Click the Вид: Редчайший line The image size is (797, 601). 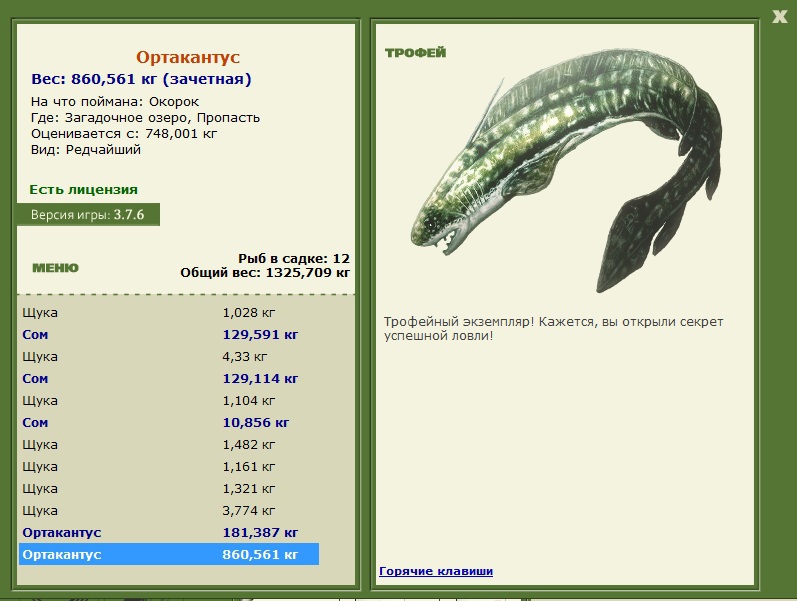[x=86, y=150]
